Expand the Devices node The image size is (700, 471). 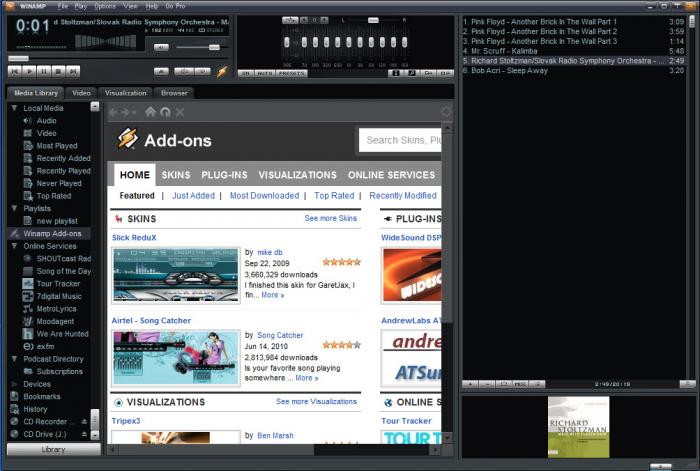click(x=14, y=384)
